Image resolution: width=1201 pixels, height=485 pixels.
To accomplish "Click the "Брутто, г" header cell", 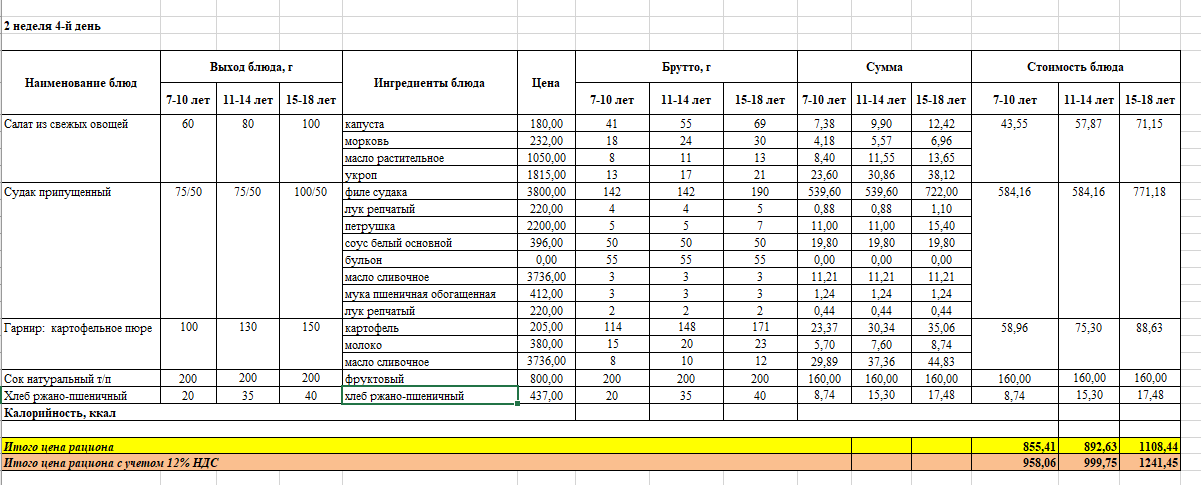I will click(686, 67).
